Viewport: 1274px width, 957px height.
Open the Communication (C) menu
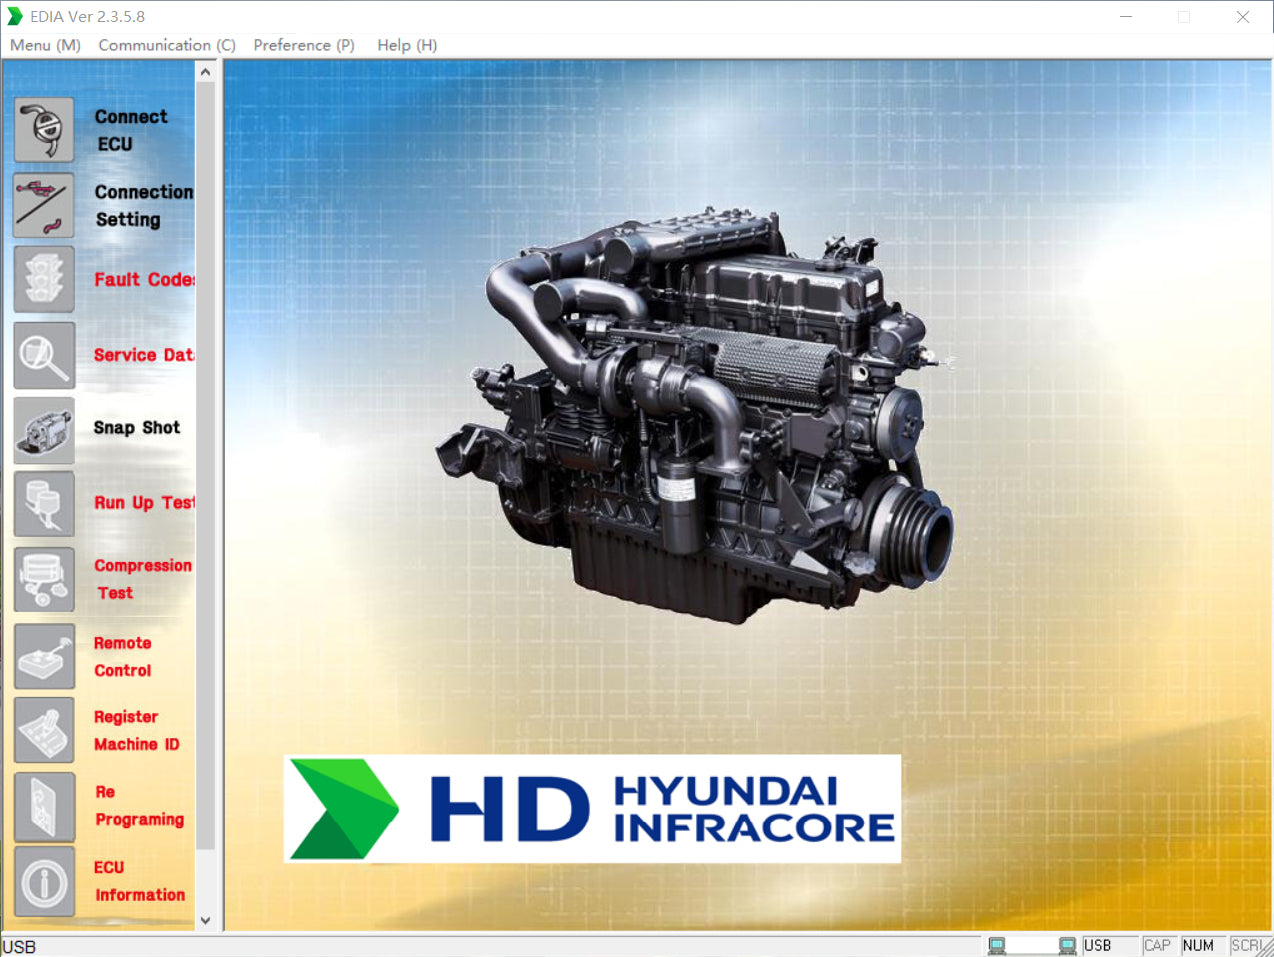(167, 45)
